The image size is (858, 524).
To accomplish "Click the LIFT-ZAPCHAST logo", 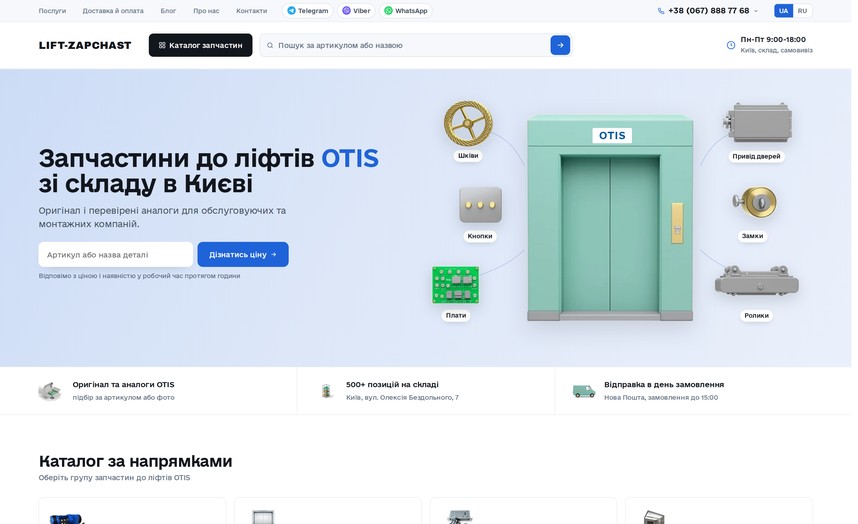I will click(x=85, y=45).
